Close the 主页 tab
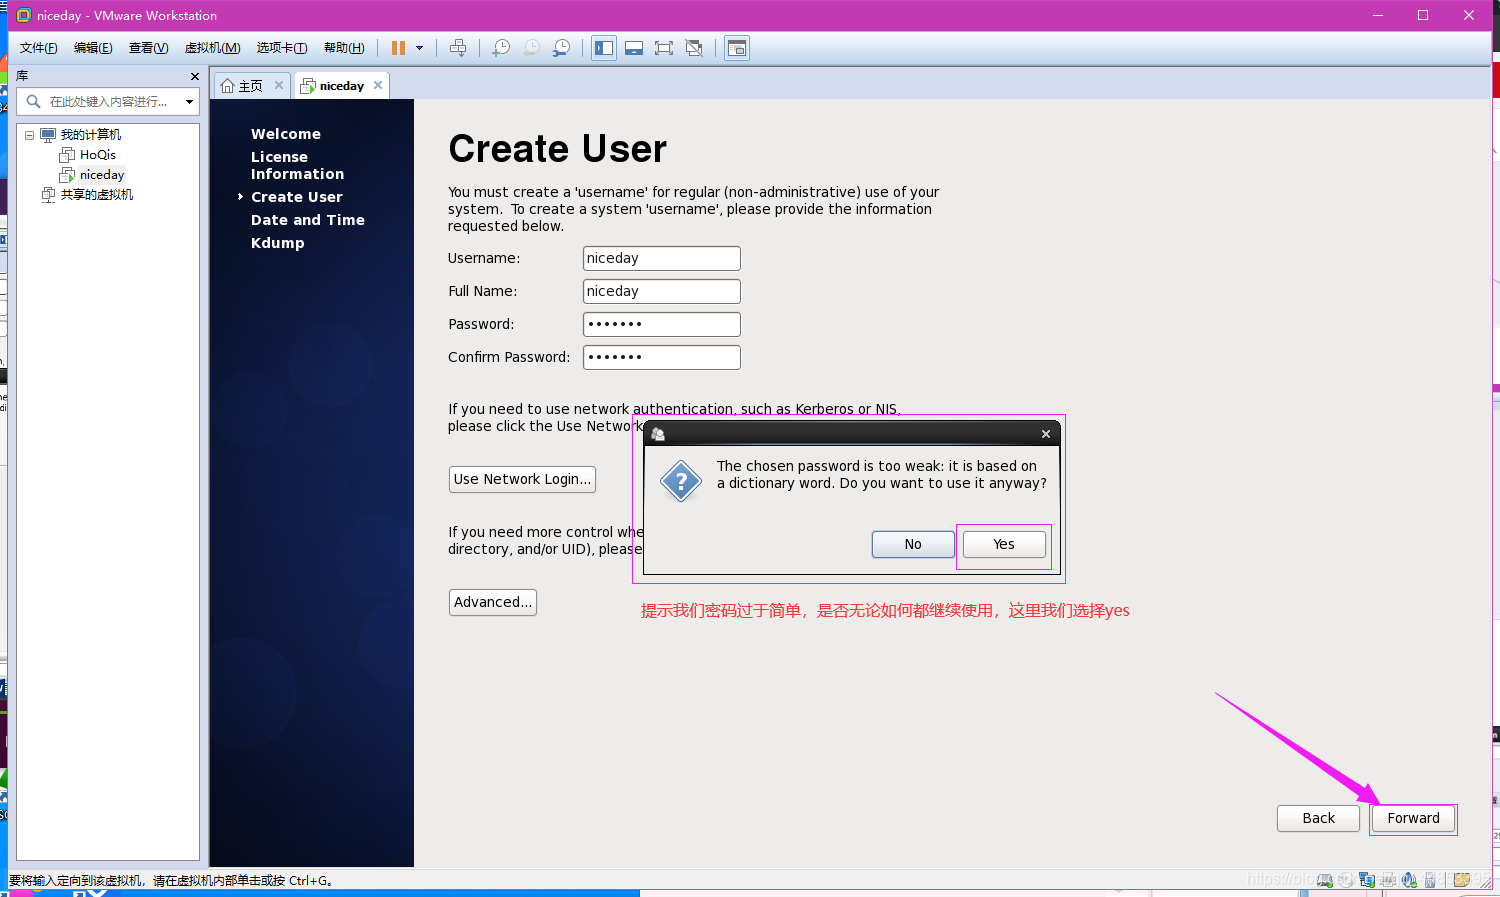 279,85
